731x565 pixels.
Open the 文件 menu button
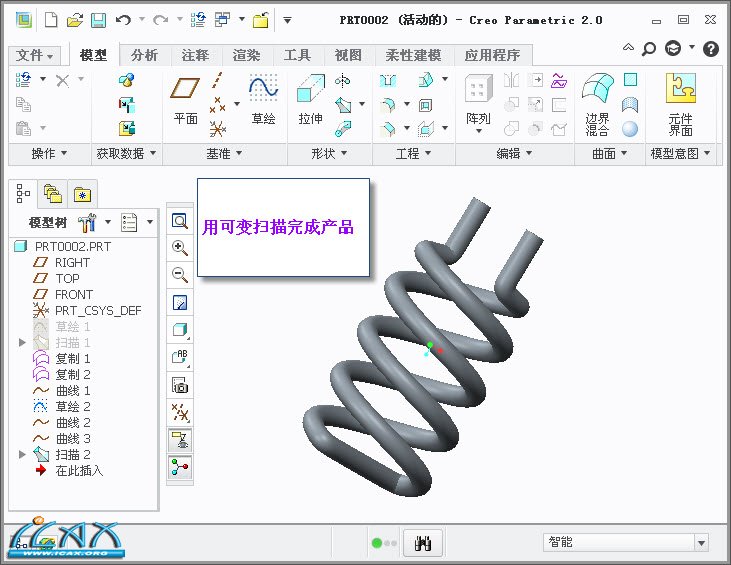point(37,55)
